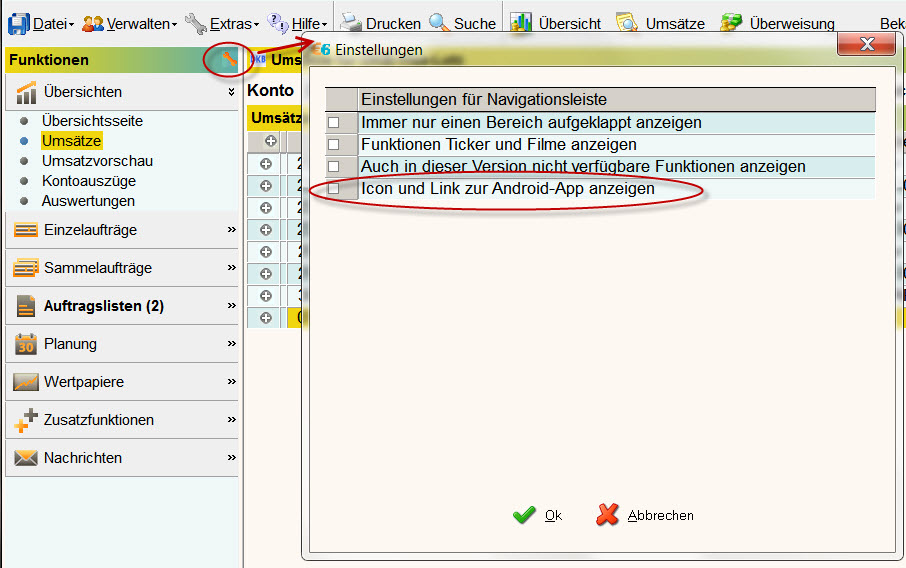Open the Hilfe menu
The image size is (906, 568).
point(309,24)
